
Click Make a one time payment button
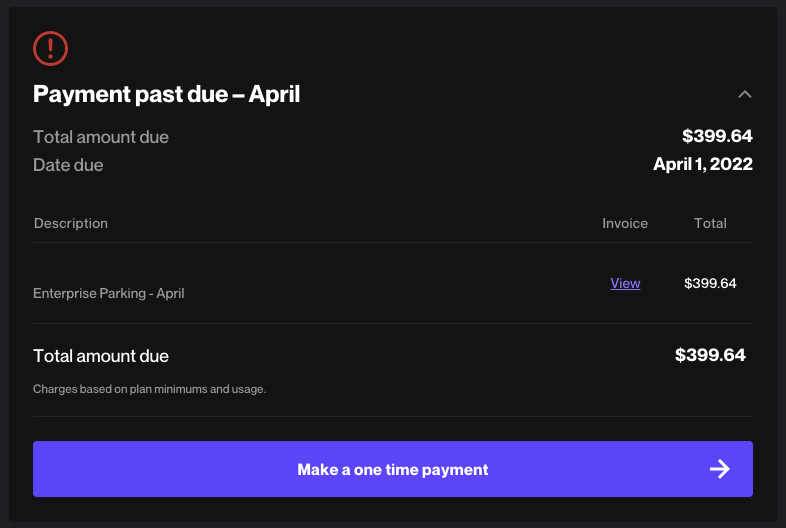[x=392, y=469]
